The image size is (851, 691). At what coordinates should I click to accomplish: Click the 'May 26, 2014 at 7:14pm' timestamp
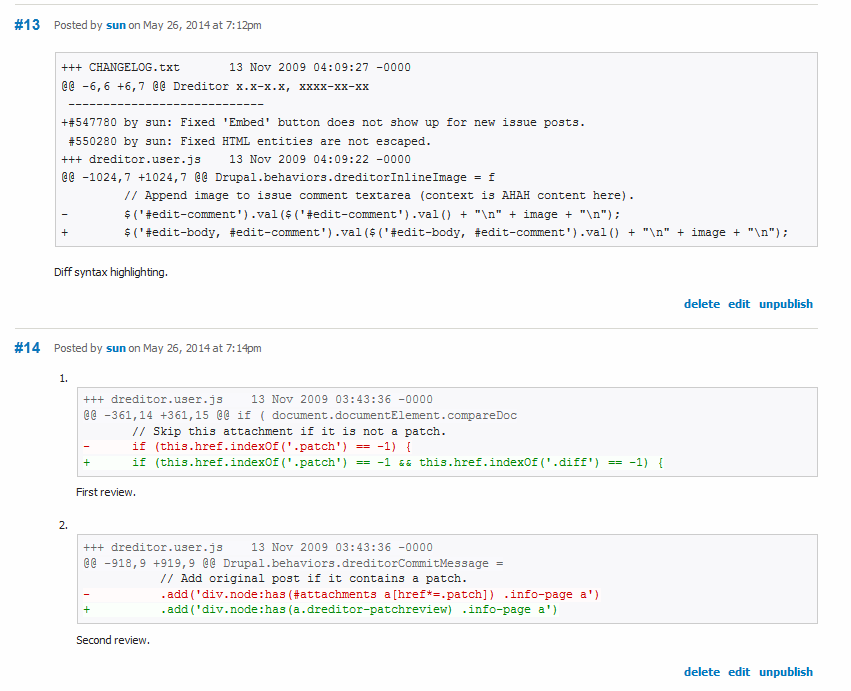pos(202,348)
